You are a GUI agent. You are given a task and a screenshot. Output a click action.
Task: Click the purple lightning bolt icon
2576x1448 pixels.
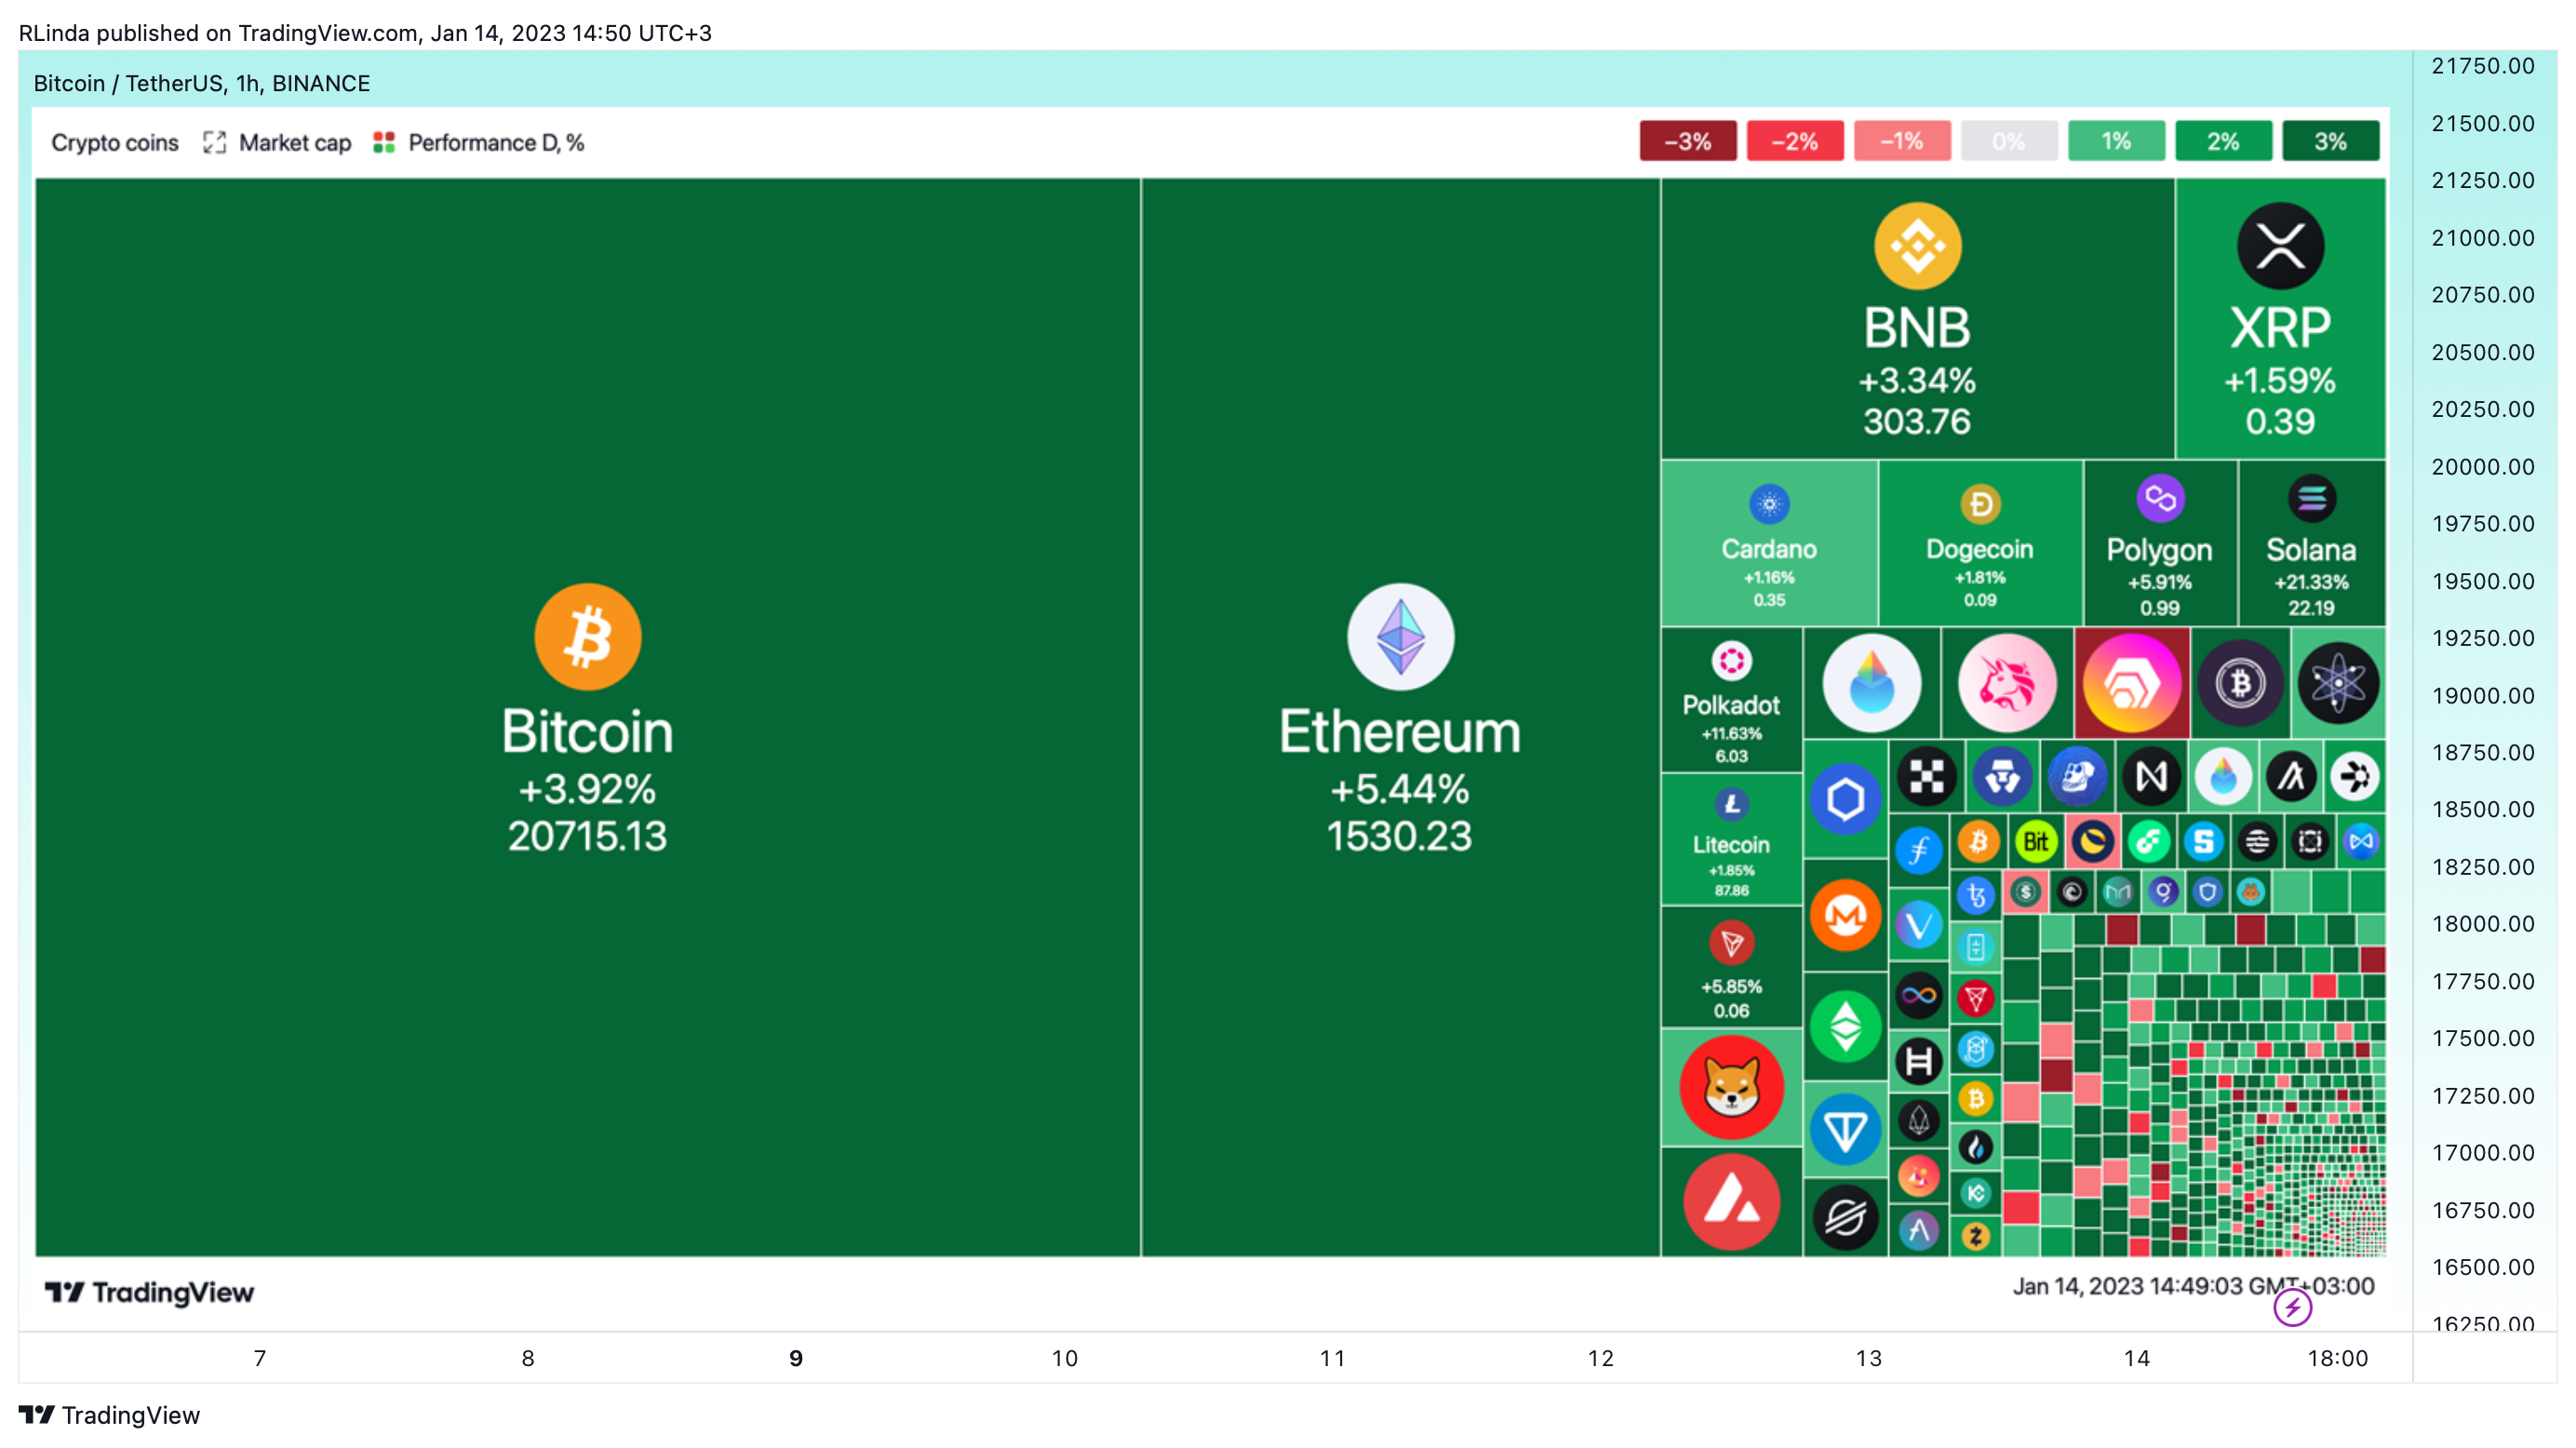pos(2292,1307)
